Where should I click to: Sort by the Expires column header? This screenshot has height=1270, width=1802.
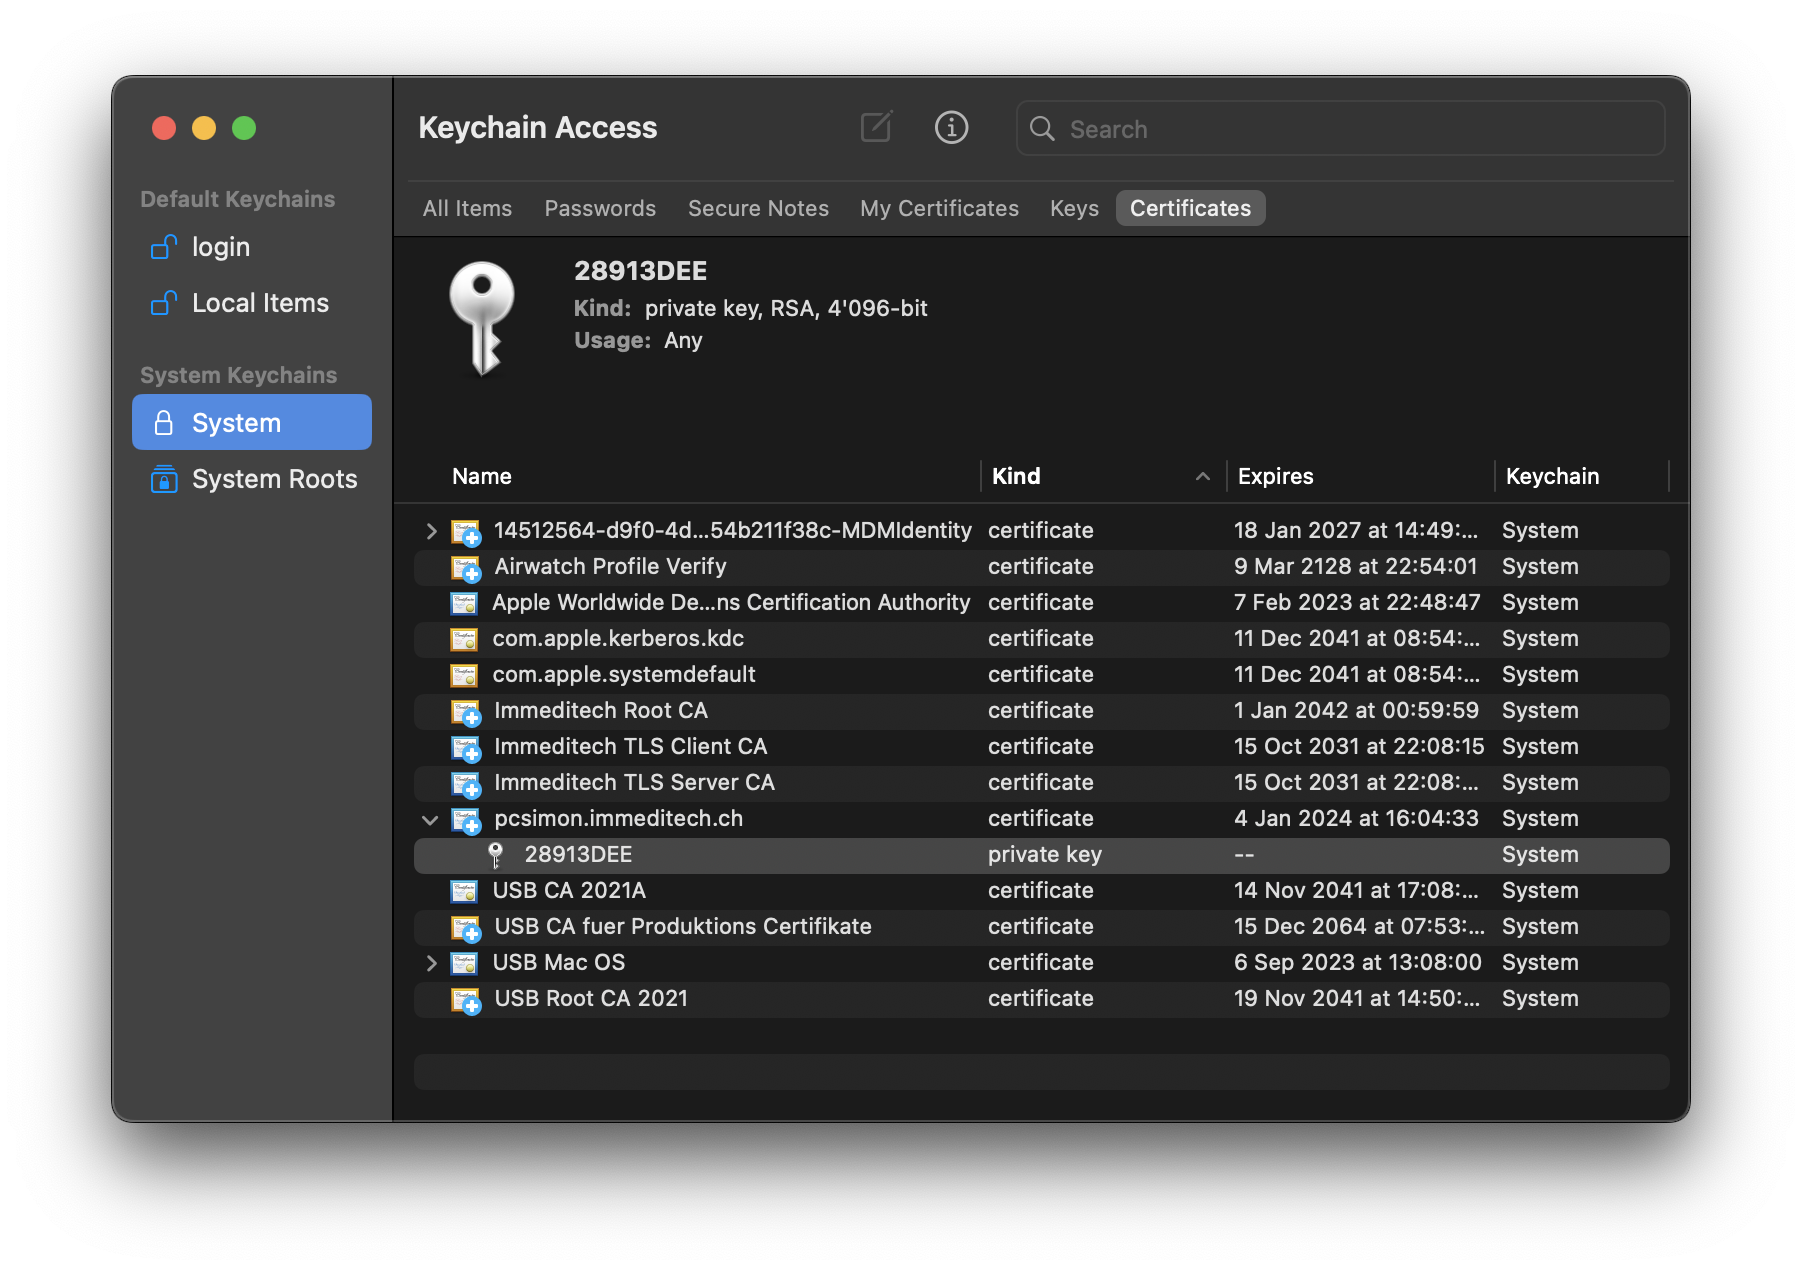tap(1275, 476)
